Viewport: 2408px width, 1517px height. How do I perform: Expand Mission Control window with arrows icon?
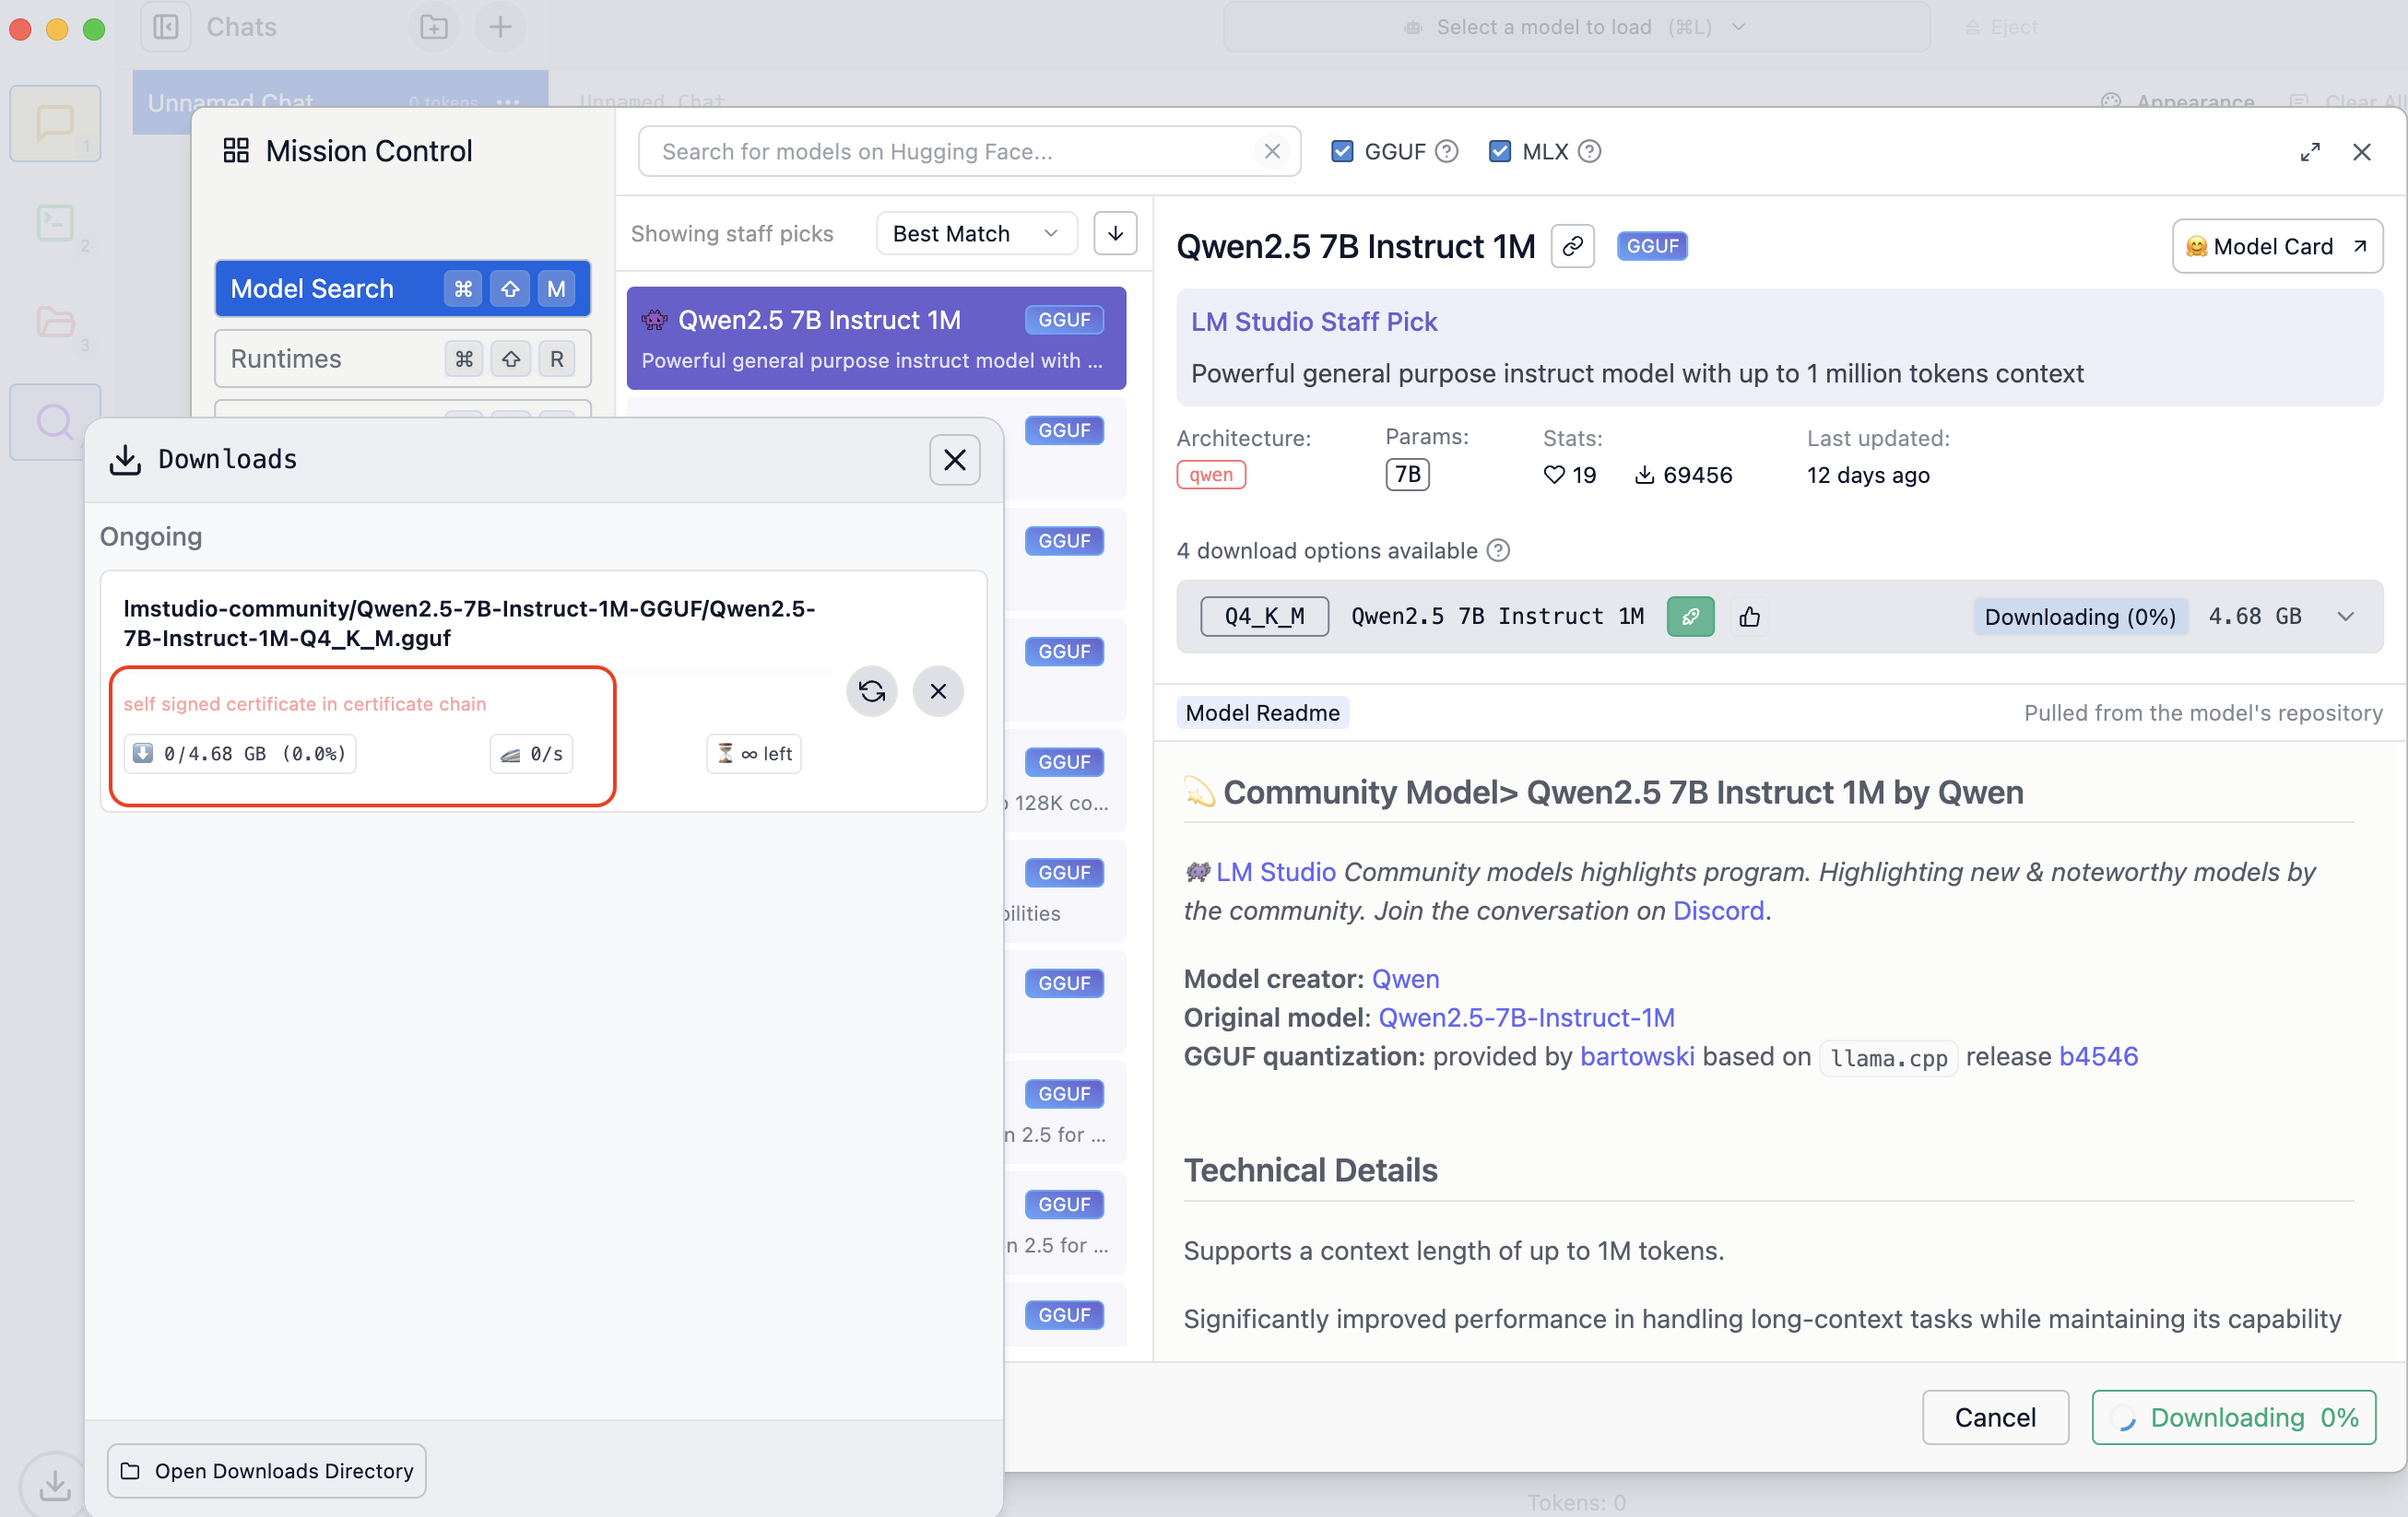click(x=2309, y=152)
